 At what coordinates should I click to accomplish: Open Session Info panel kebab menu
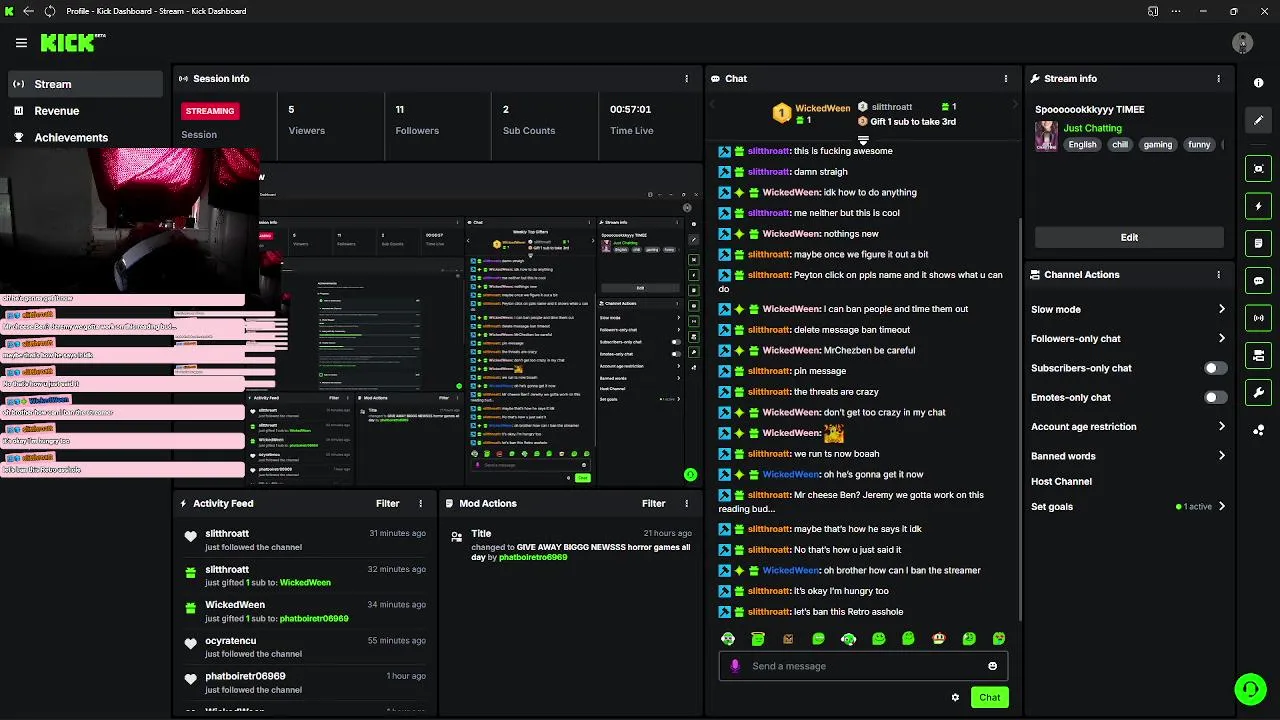pos(686,79)
